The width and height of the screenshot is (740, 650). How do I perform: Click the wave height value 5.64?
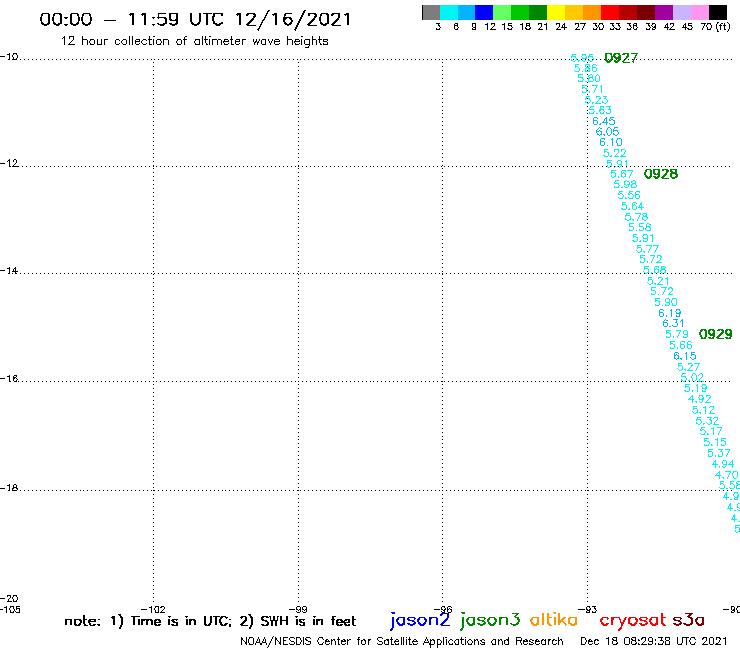[632, 206]
